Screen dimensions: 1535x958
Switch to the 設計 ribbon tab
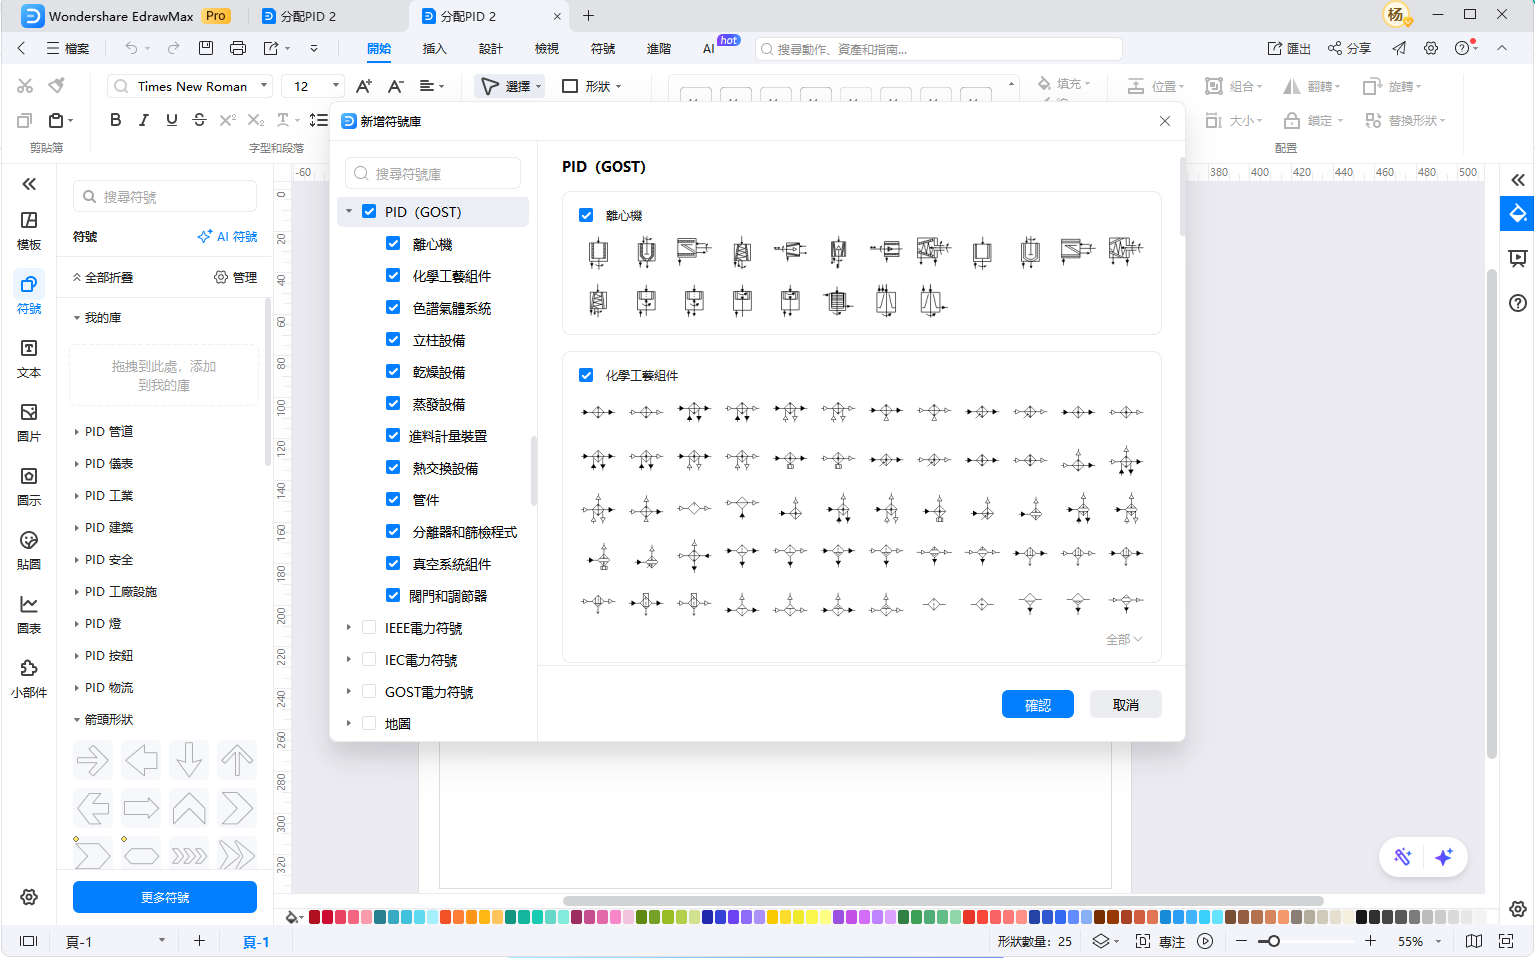pos(490,48)
